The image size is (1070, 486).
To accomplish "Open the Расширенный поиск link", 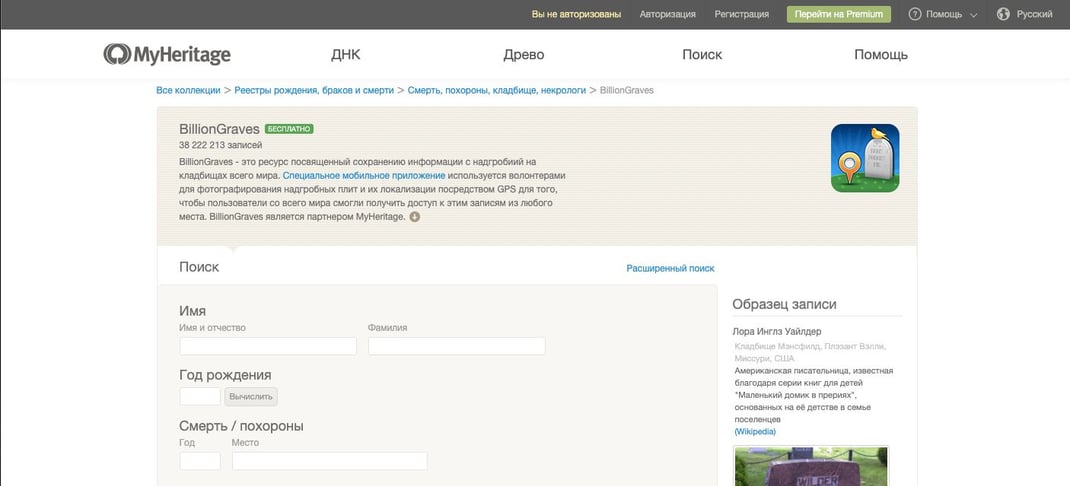I will (670, 268).
